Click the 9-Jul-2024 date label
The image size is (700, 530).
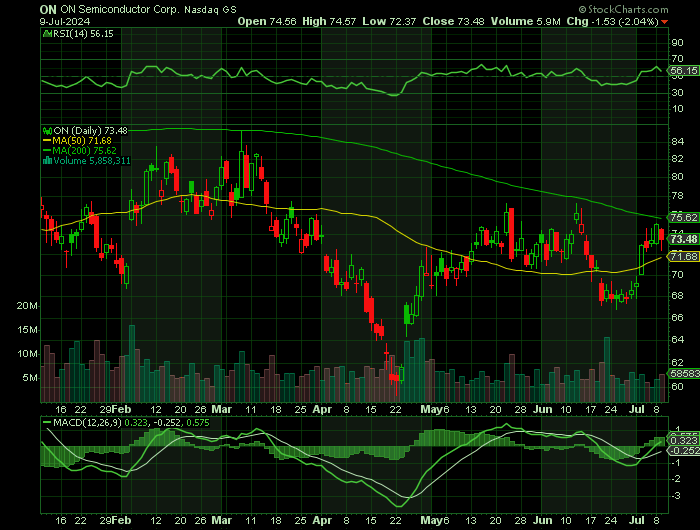[x=65, y=21]
